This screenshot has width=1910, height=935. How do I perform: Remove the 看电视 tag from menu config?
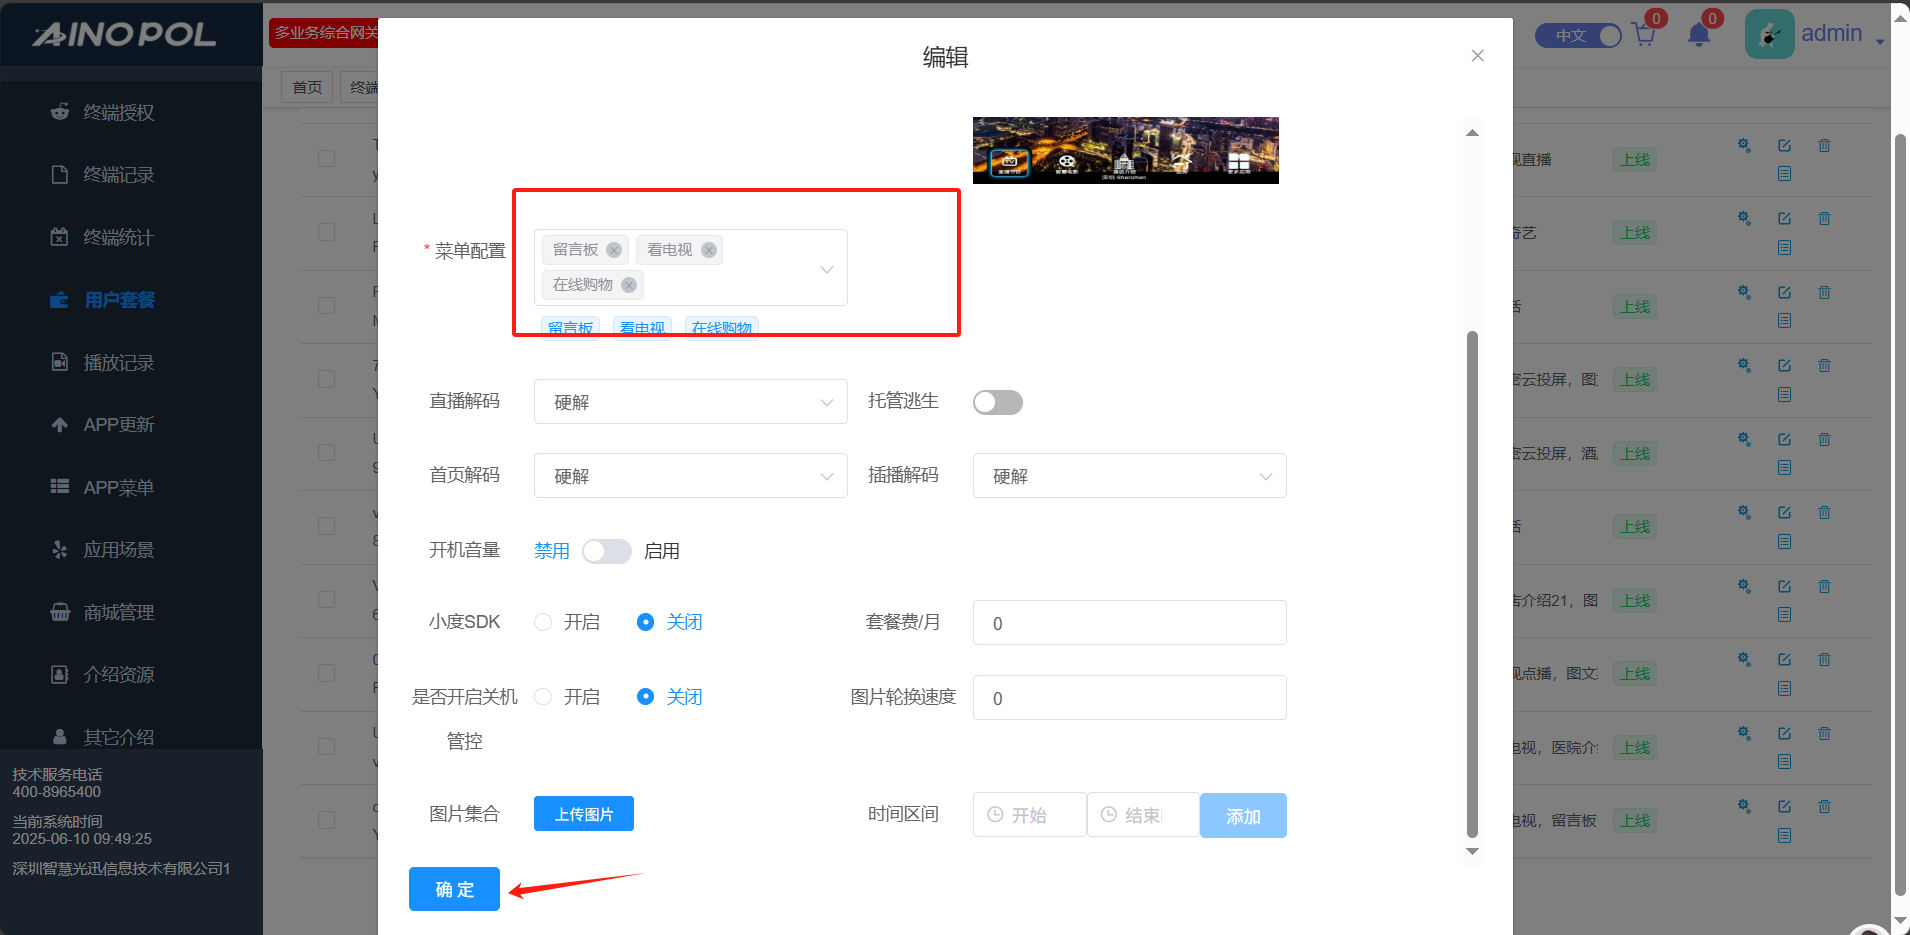click(709, 250)
